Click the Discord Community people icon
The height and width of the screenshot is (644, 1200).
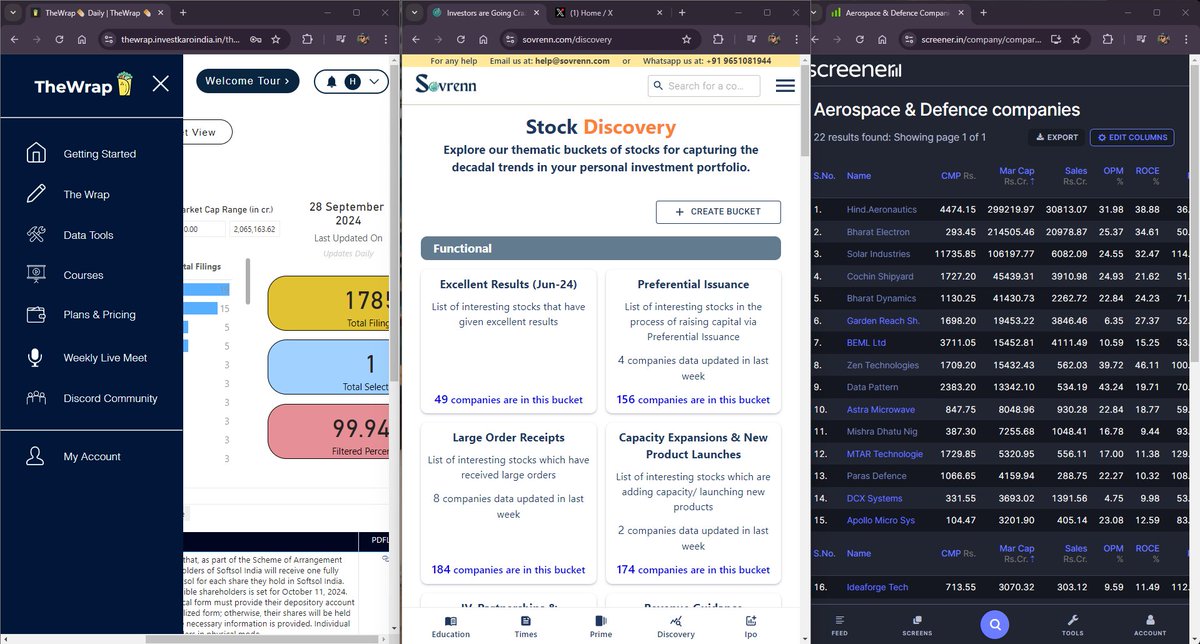pos(36,398)
